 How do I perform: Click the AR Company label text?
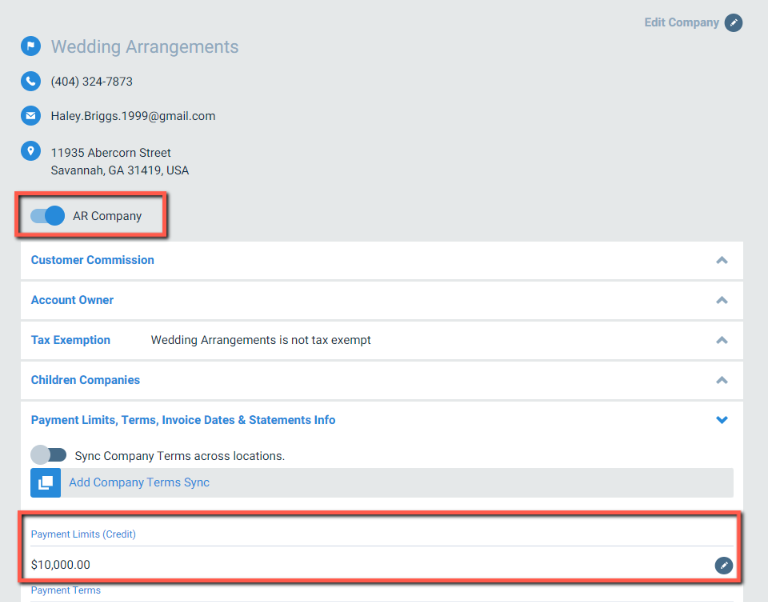[x=107, y=216]
